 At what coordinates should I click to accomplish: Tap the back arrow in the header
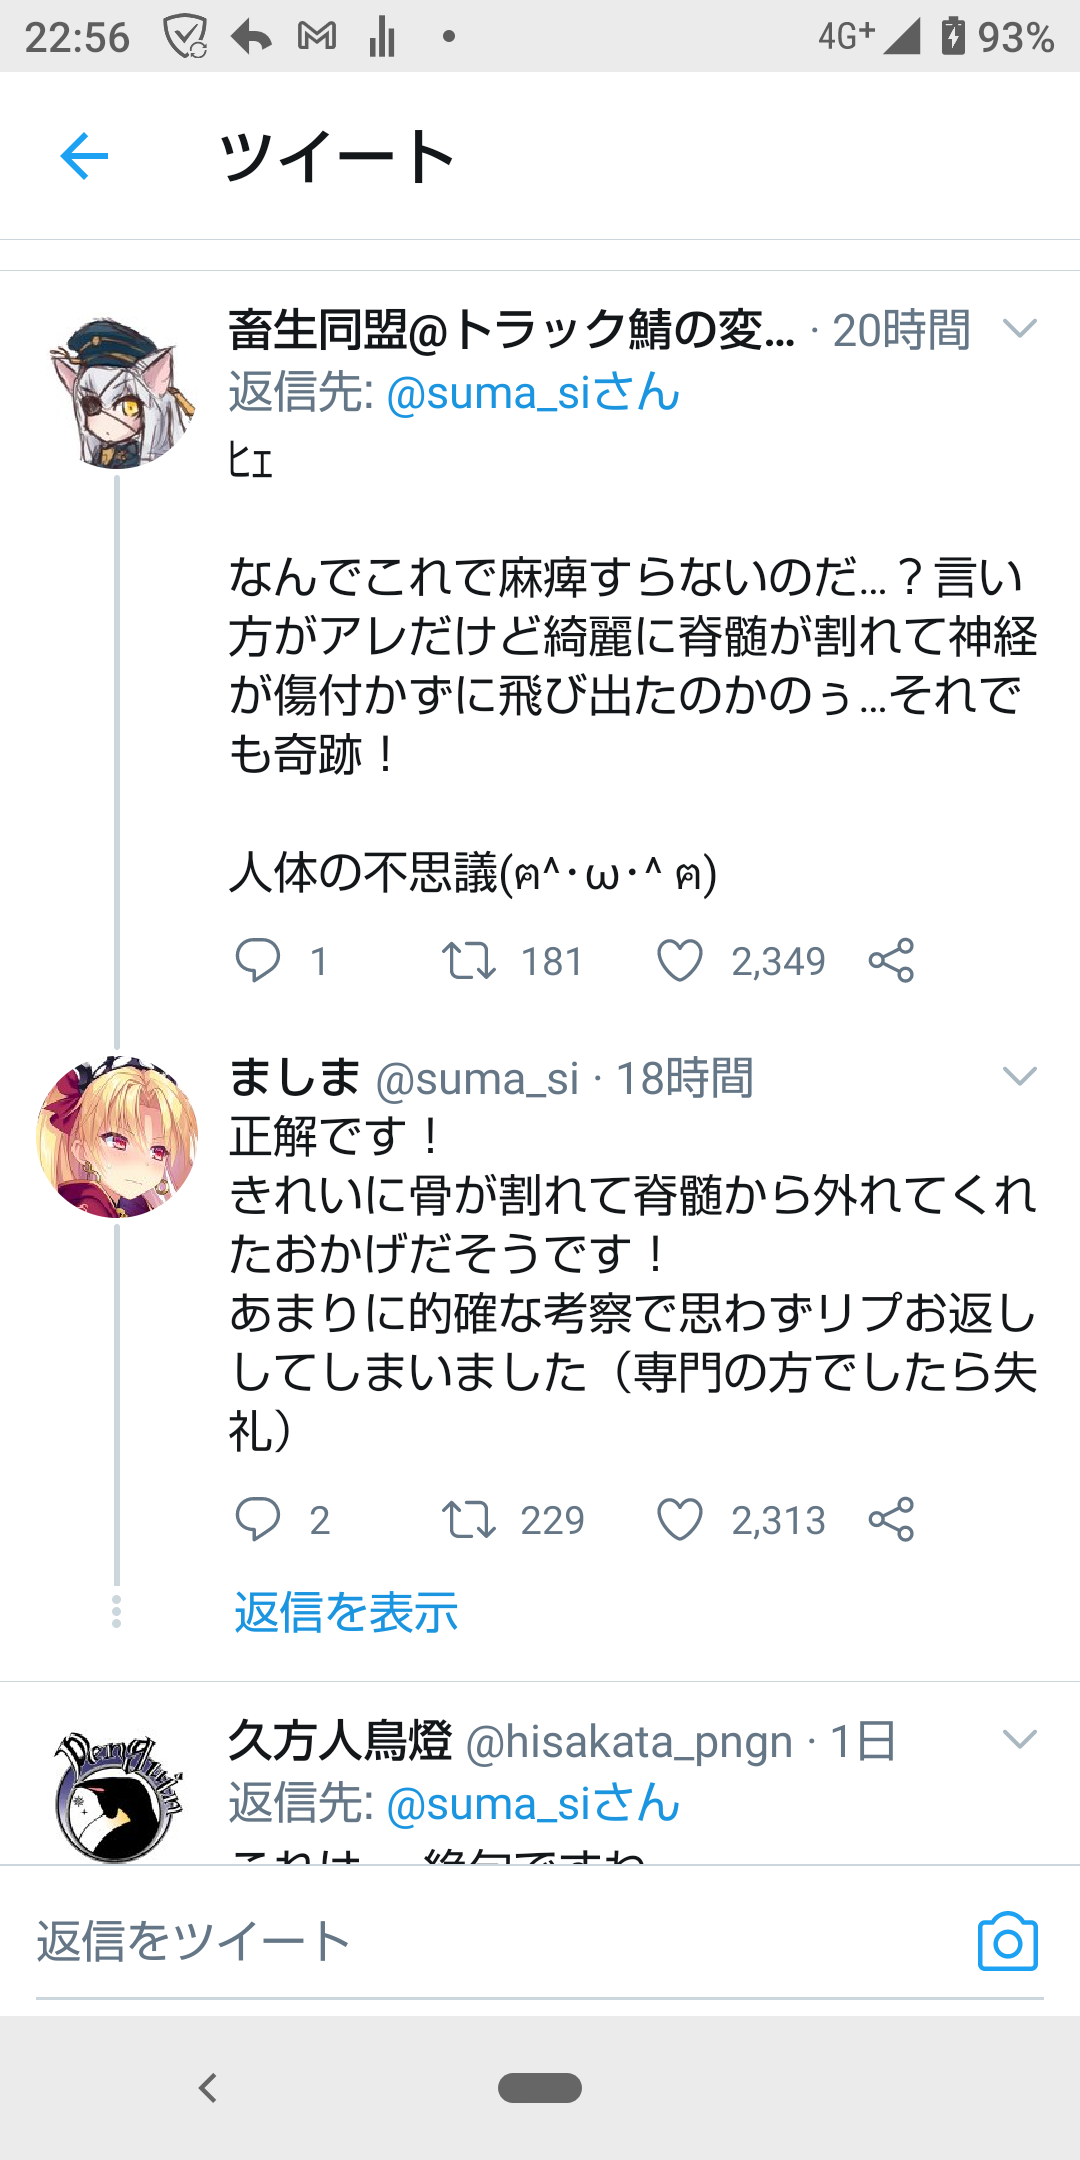(x=84, y=157)
